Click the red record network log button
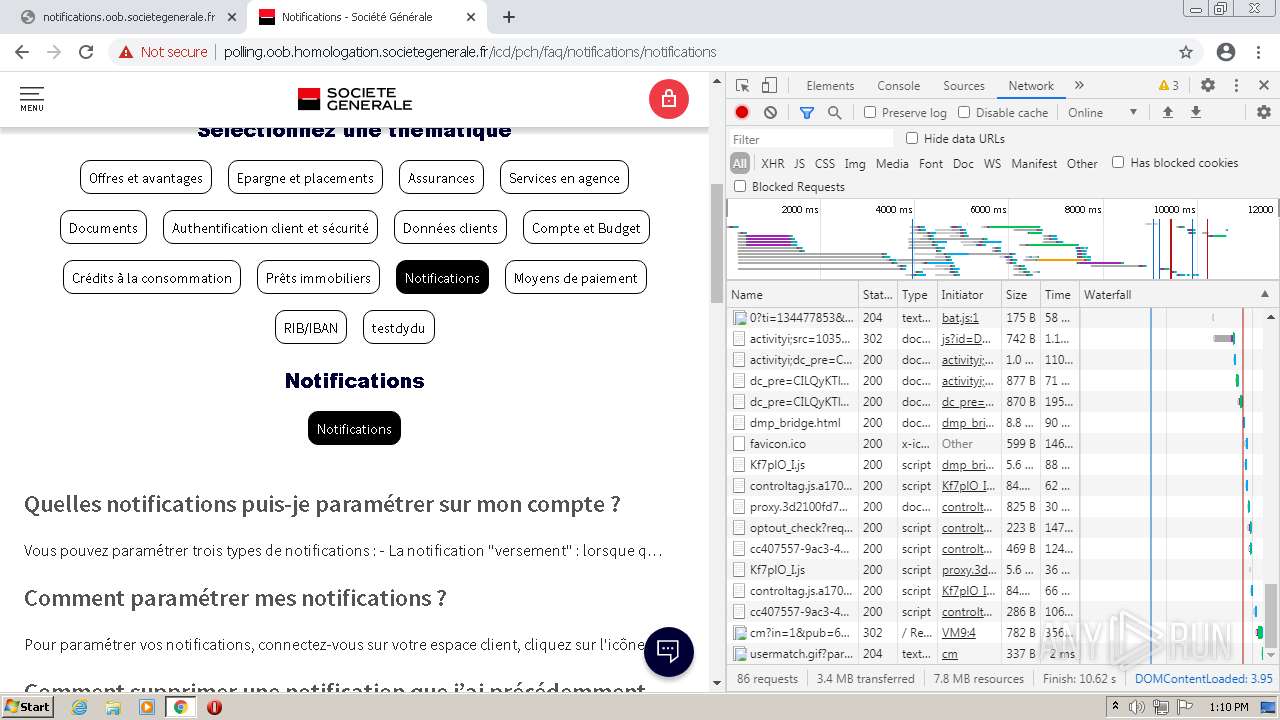Image resolution: width=1280 pixels, height=720 pixels. click(x=742, y=112)
